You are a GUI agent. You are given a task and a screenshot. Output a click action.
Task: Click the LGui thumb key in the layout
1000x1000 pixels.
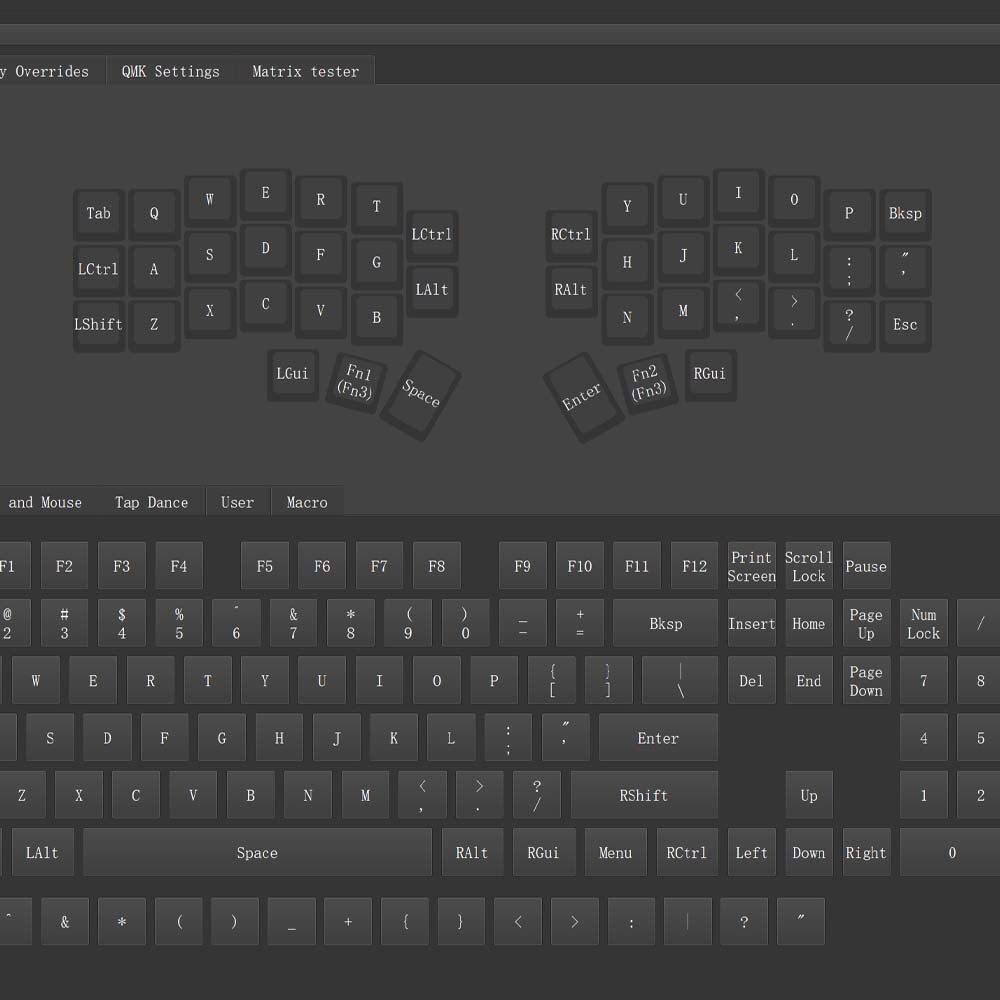[292, 373]
